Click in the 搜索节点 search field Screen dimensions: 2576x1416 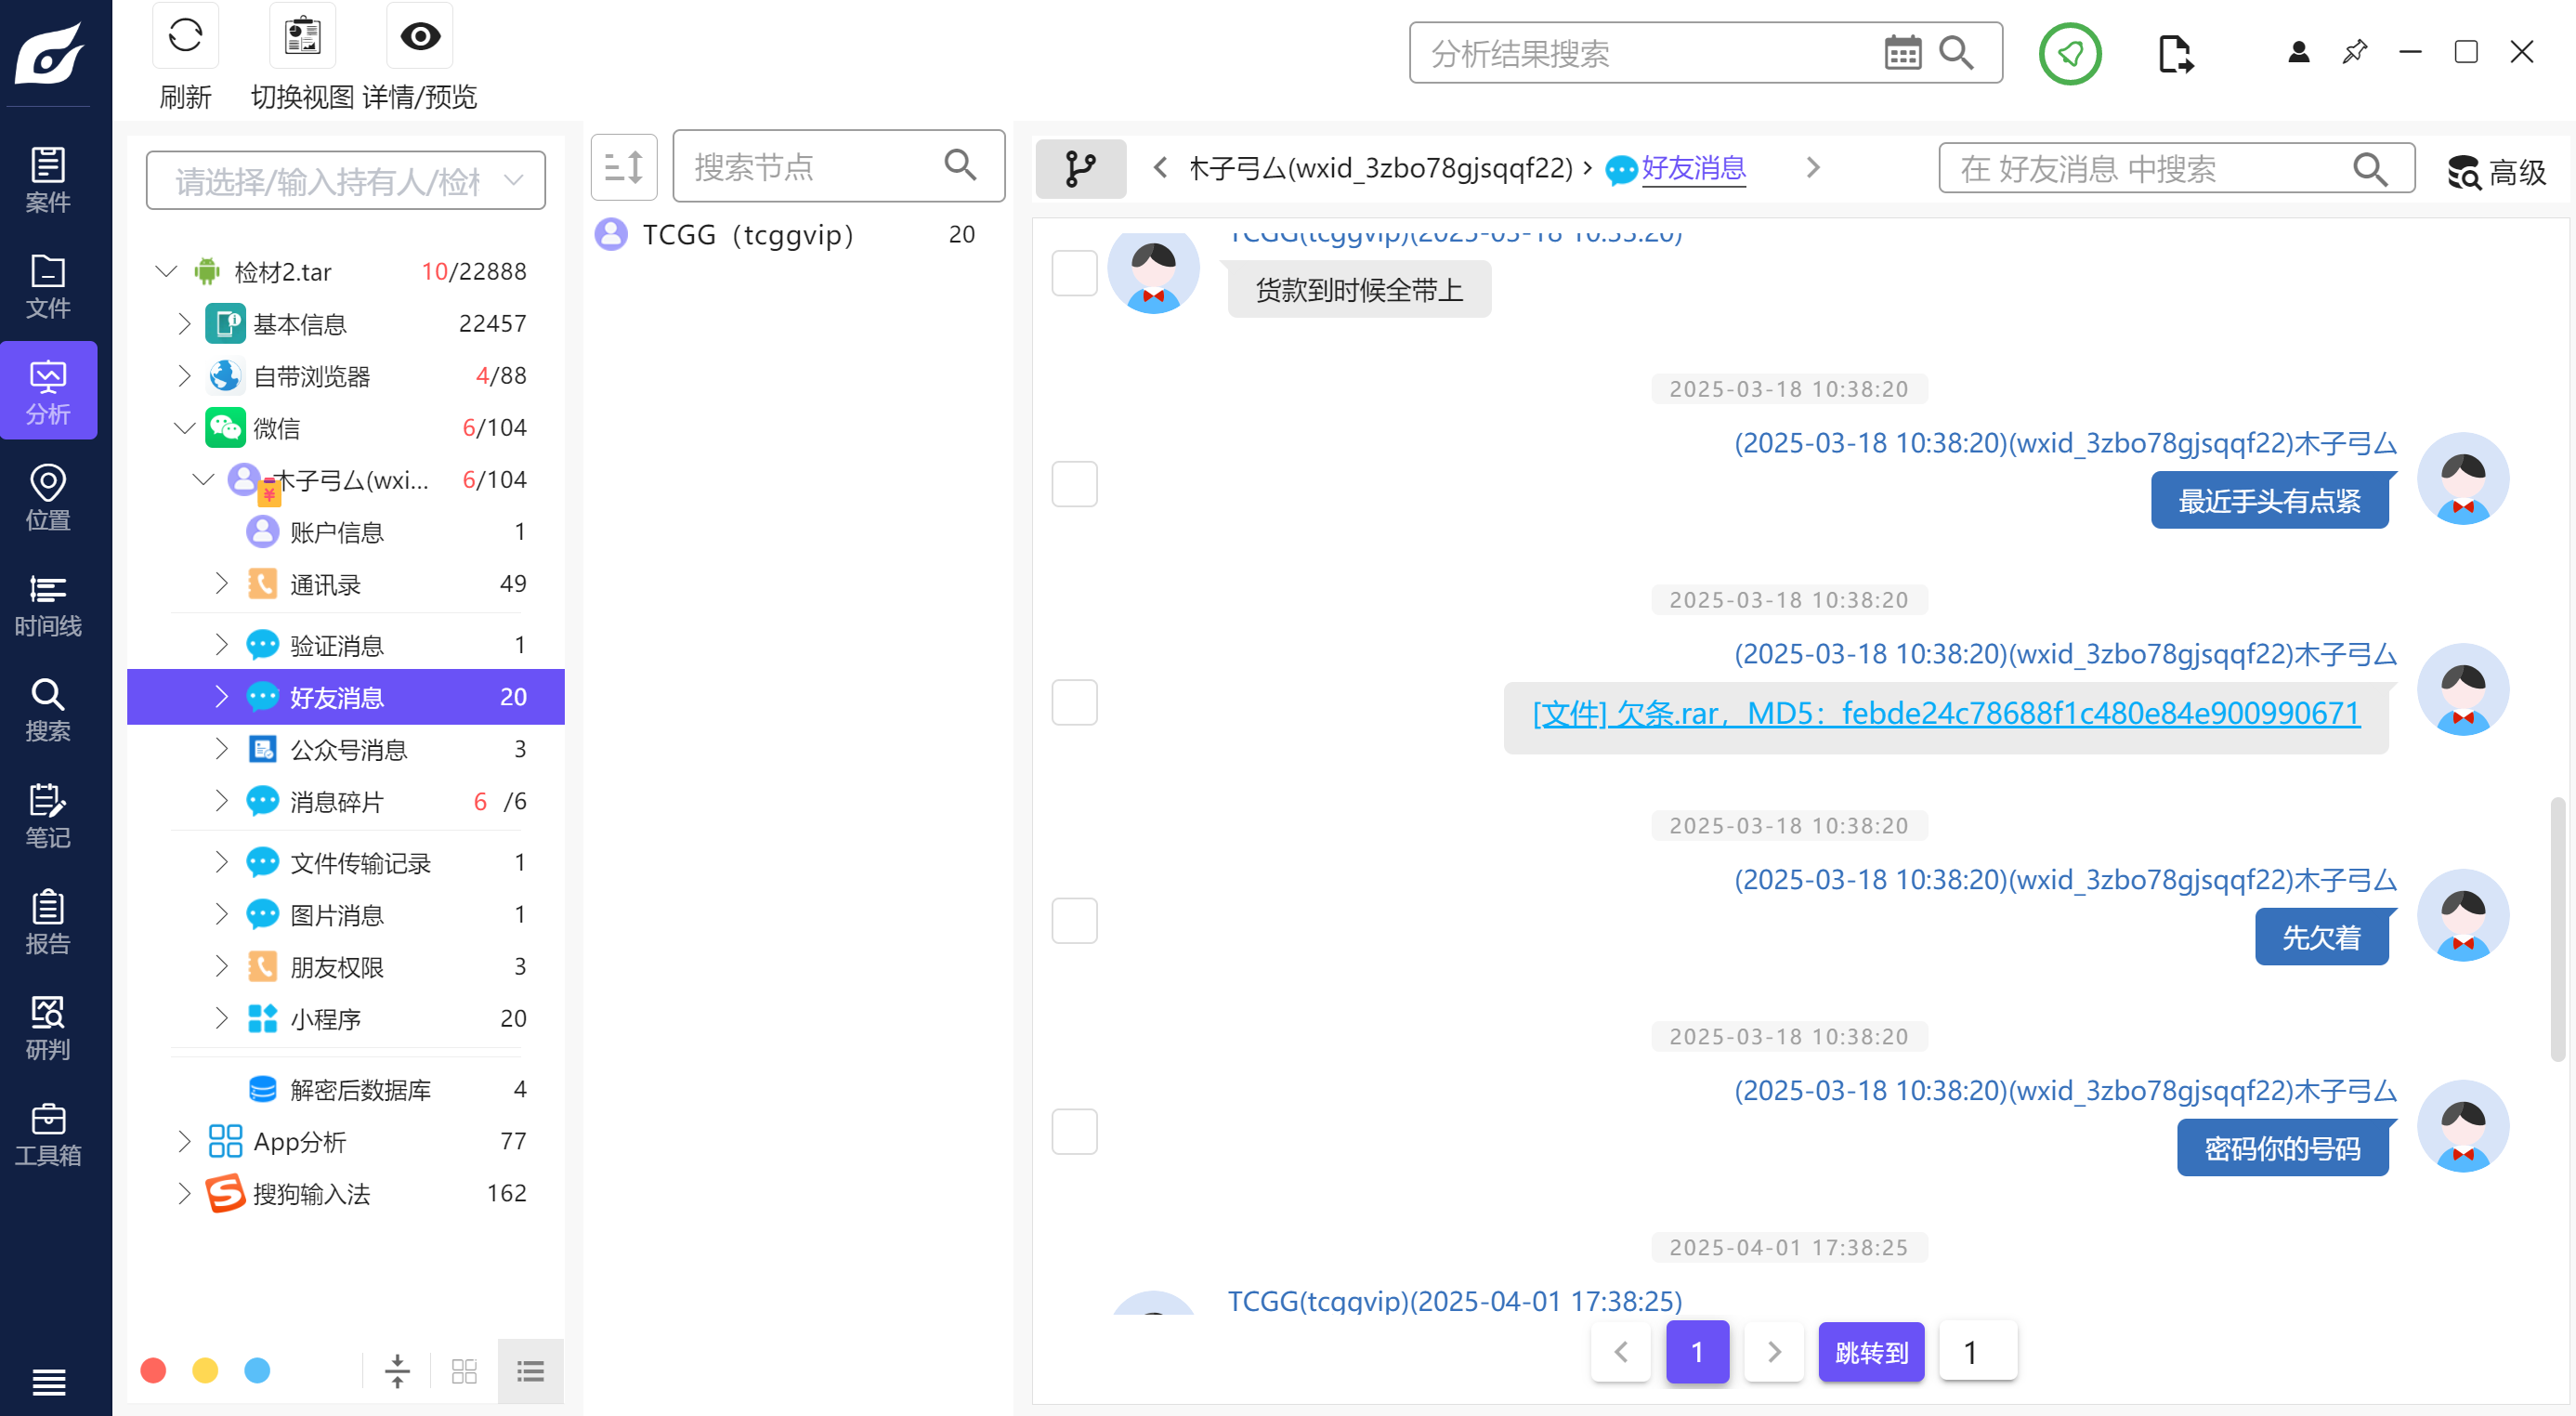coord(838,166)
